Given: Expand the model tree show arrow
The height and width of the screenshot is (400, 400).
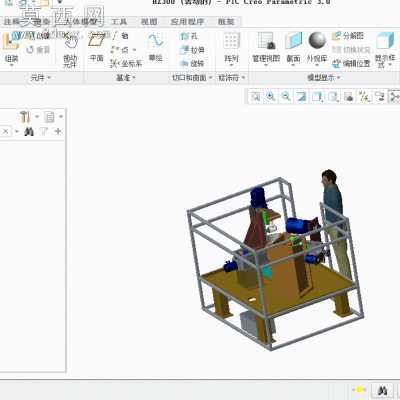Looking at the screenshot, I should pos(61,117).
